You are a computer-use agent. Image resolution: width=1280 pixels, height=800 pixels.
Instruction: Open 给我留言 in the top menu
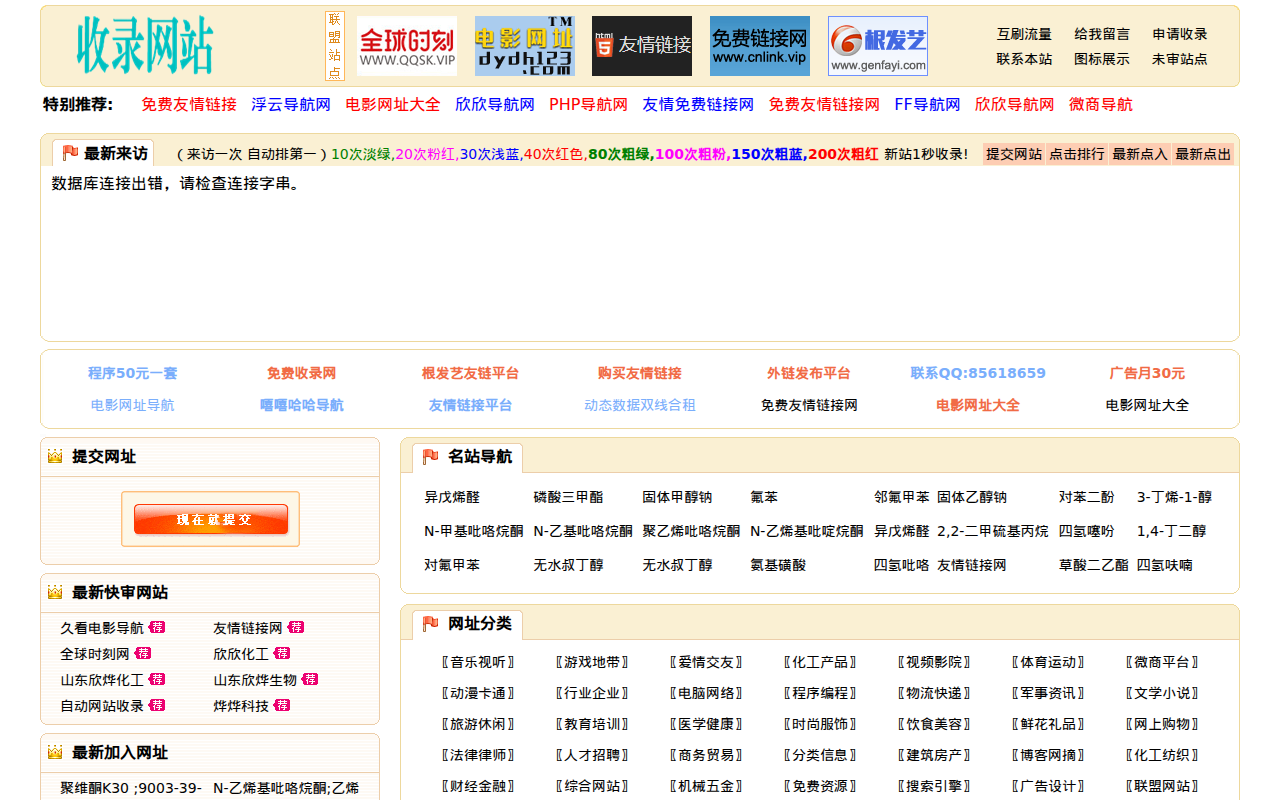(1101, 34)
